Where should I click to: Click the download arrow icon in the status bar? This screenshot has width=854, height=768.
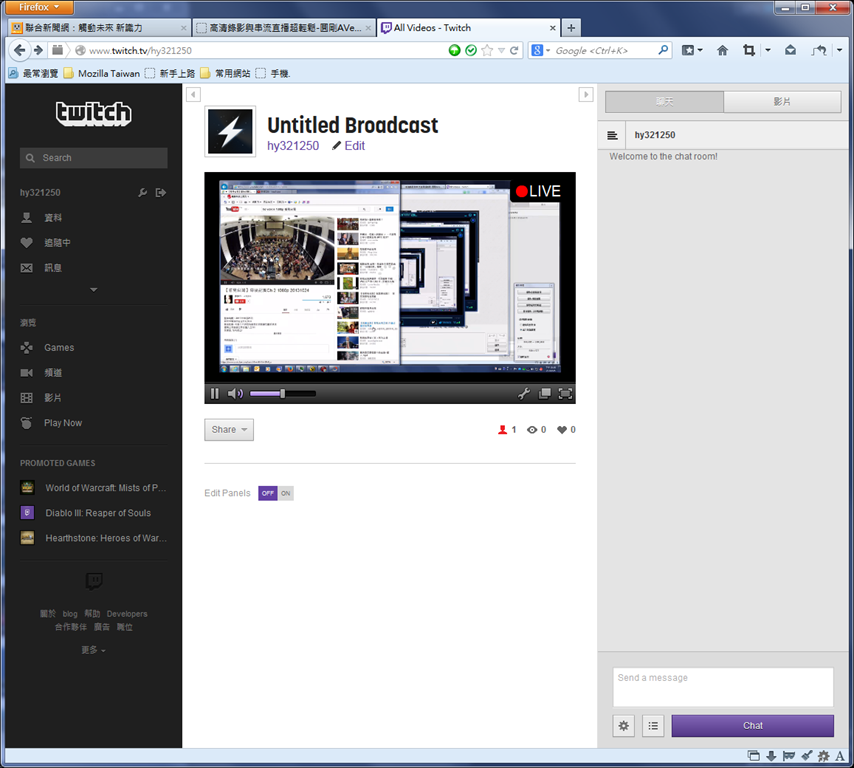coord(771,755)
